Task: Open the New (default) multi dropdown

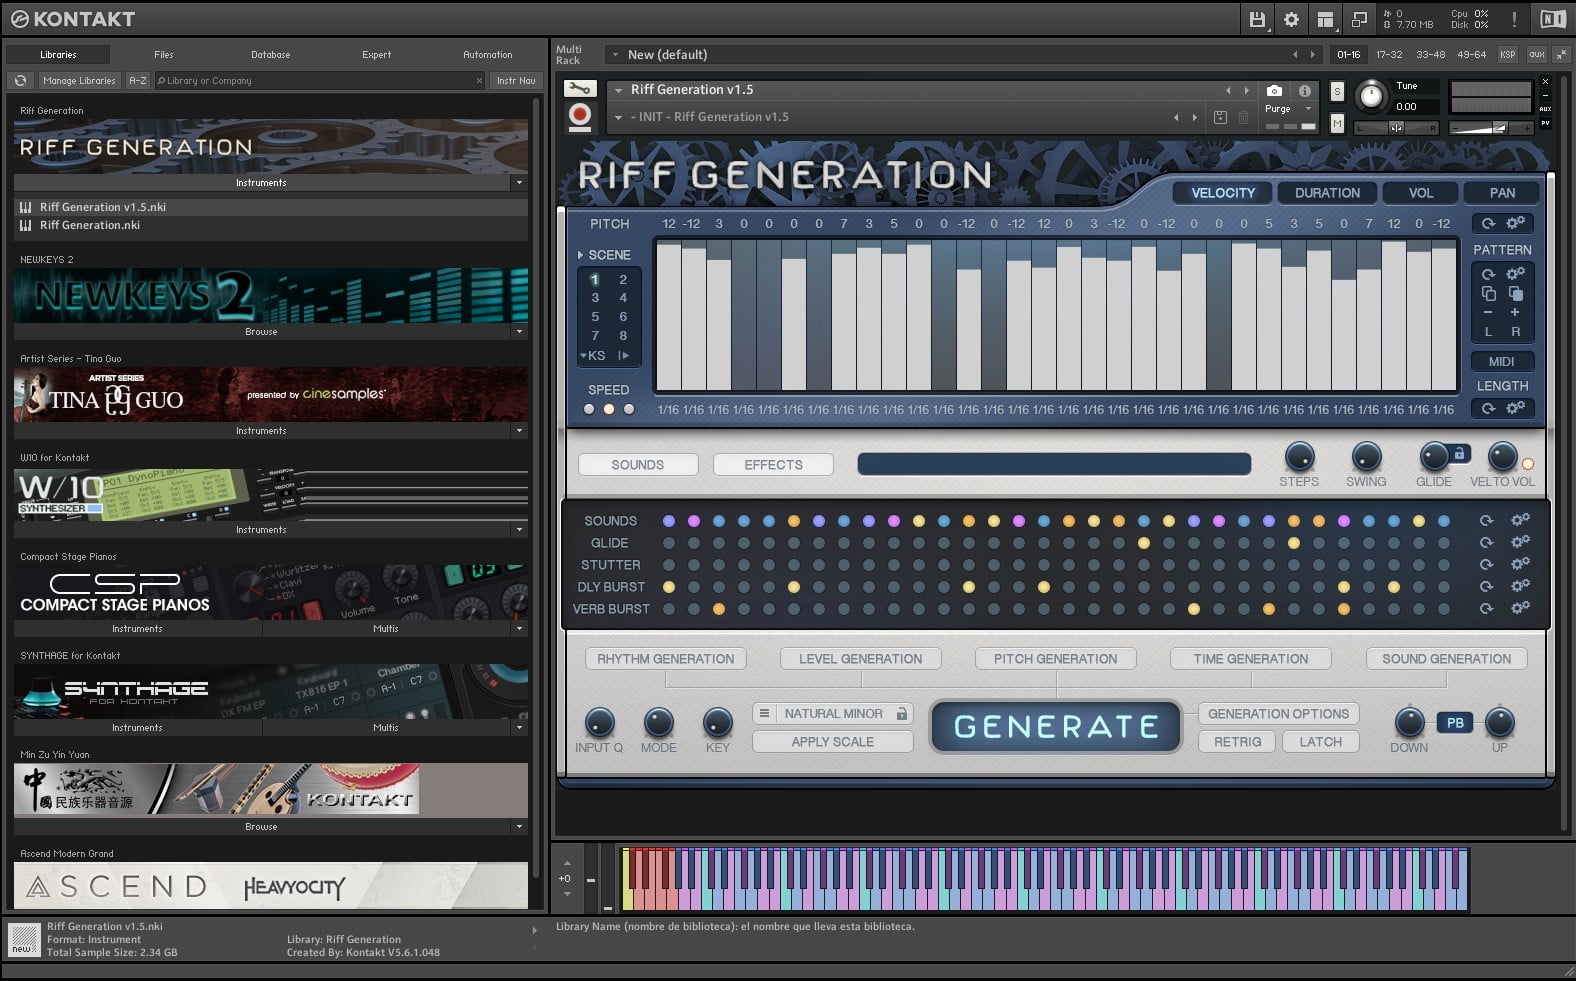Action: coord(617,54)
